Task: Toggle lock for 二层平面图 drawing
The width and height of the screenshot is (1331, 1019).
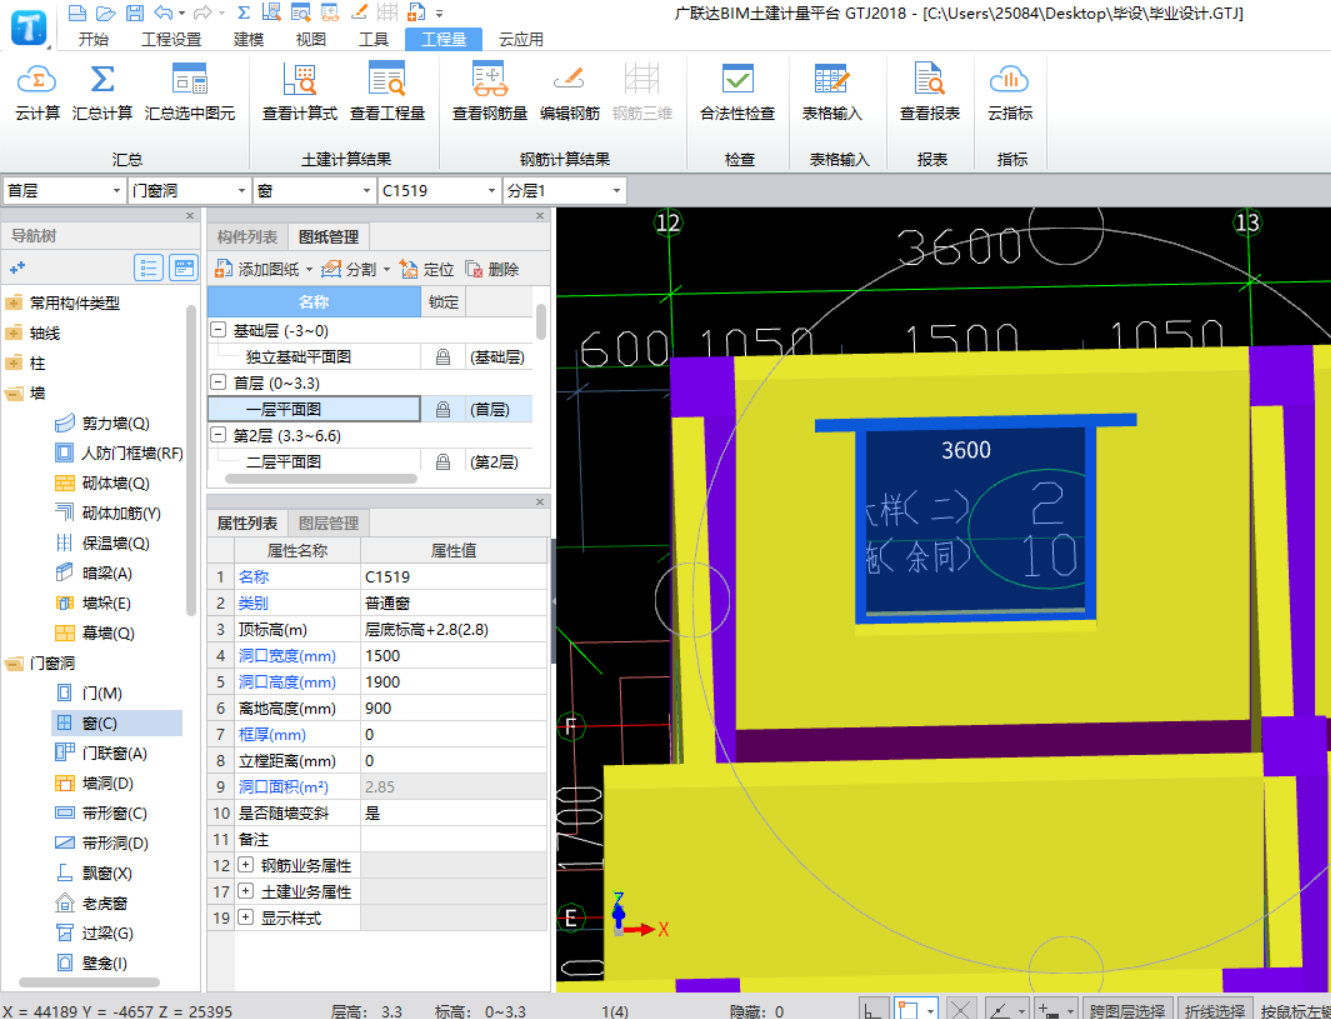Action: click(442, 462)
